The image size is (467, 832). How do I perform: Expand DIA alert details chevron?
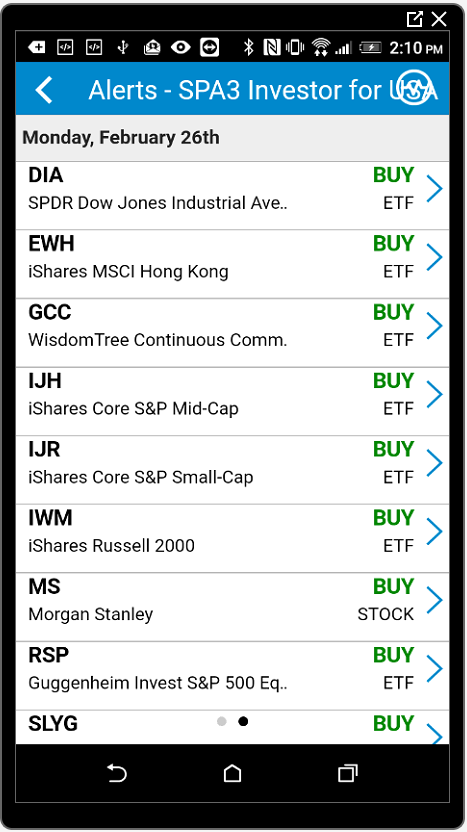[x=435, y=188]
